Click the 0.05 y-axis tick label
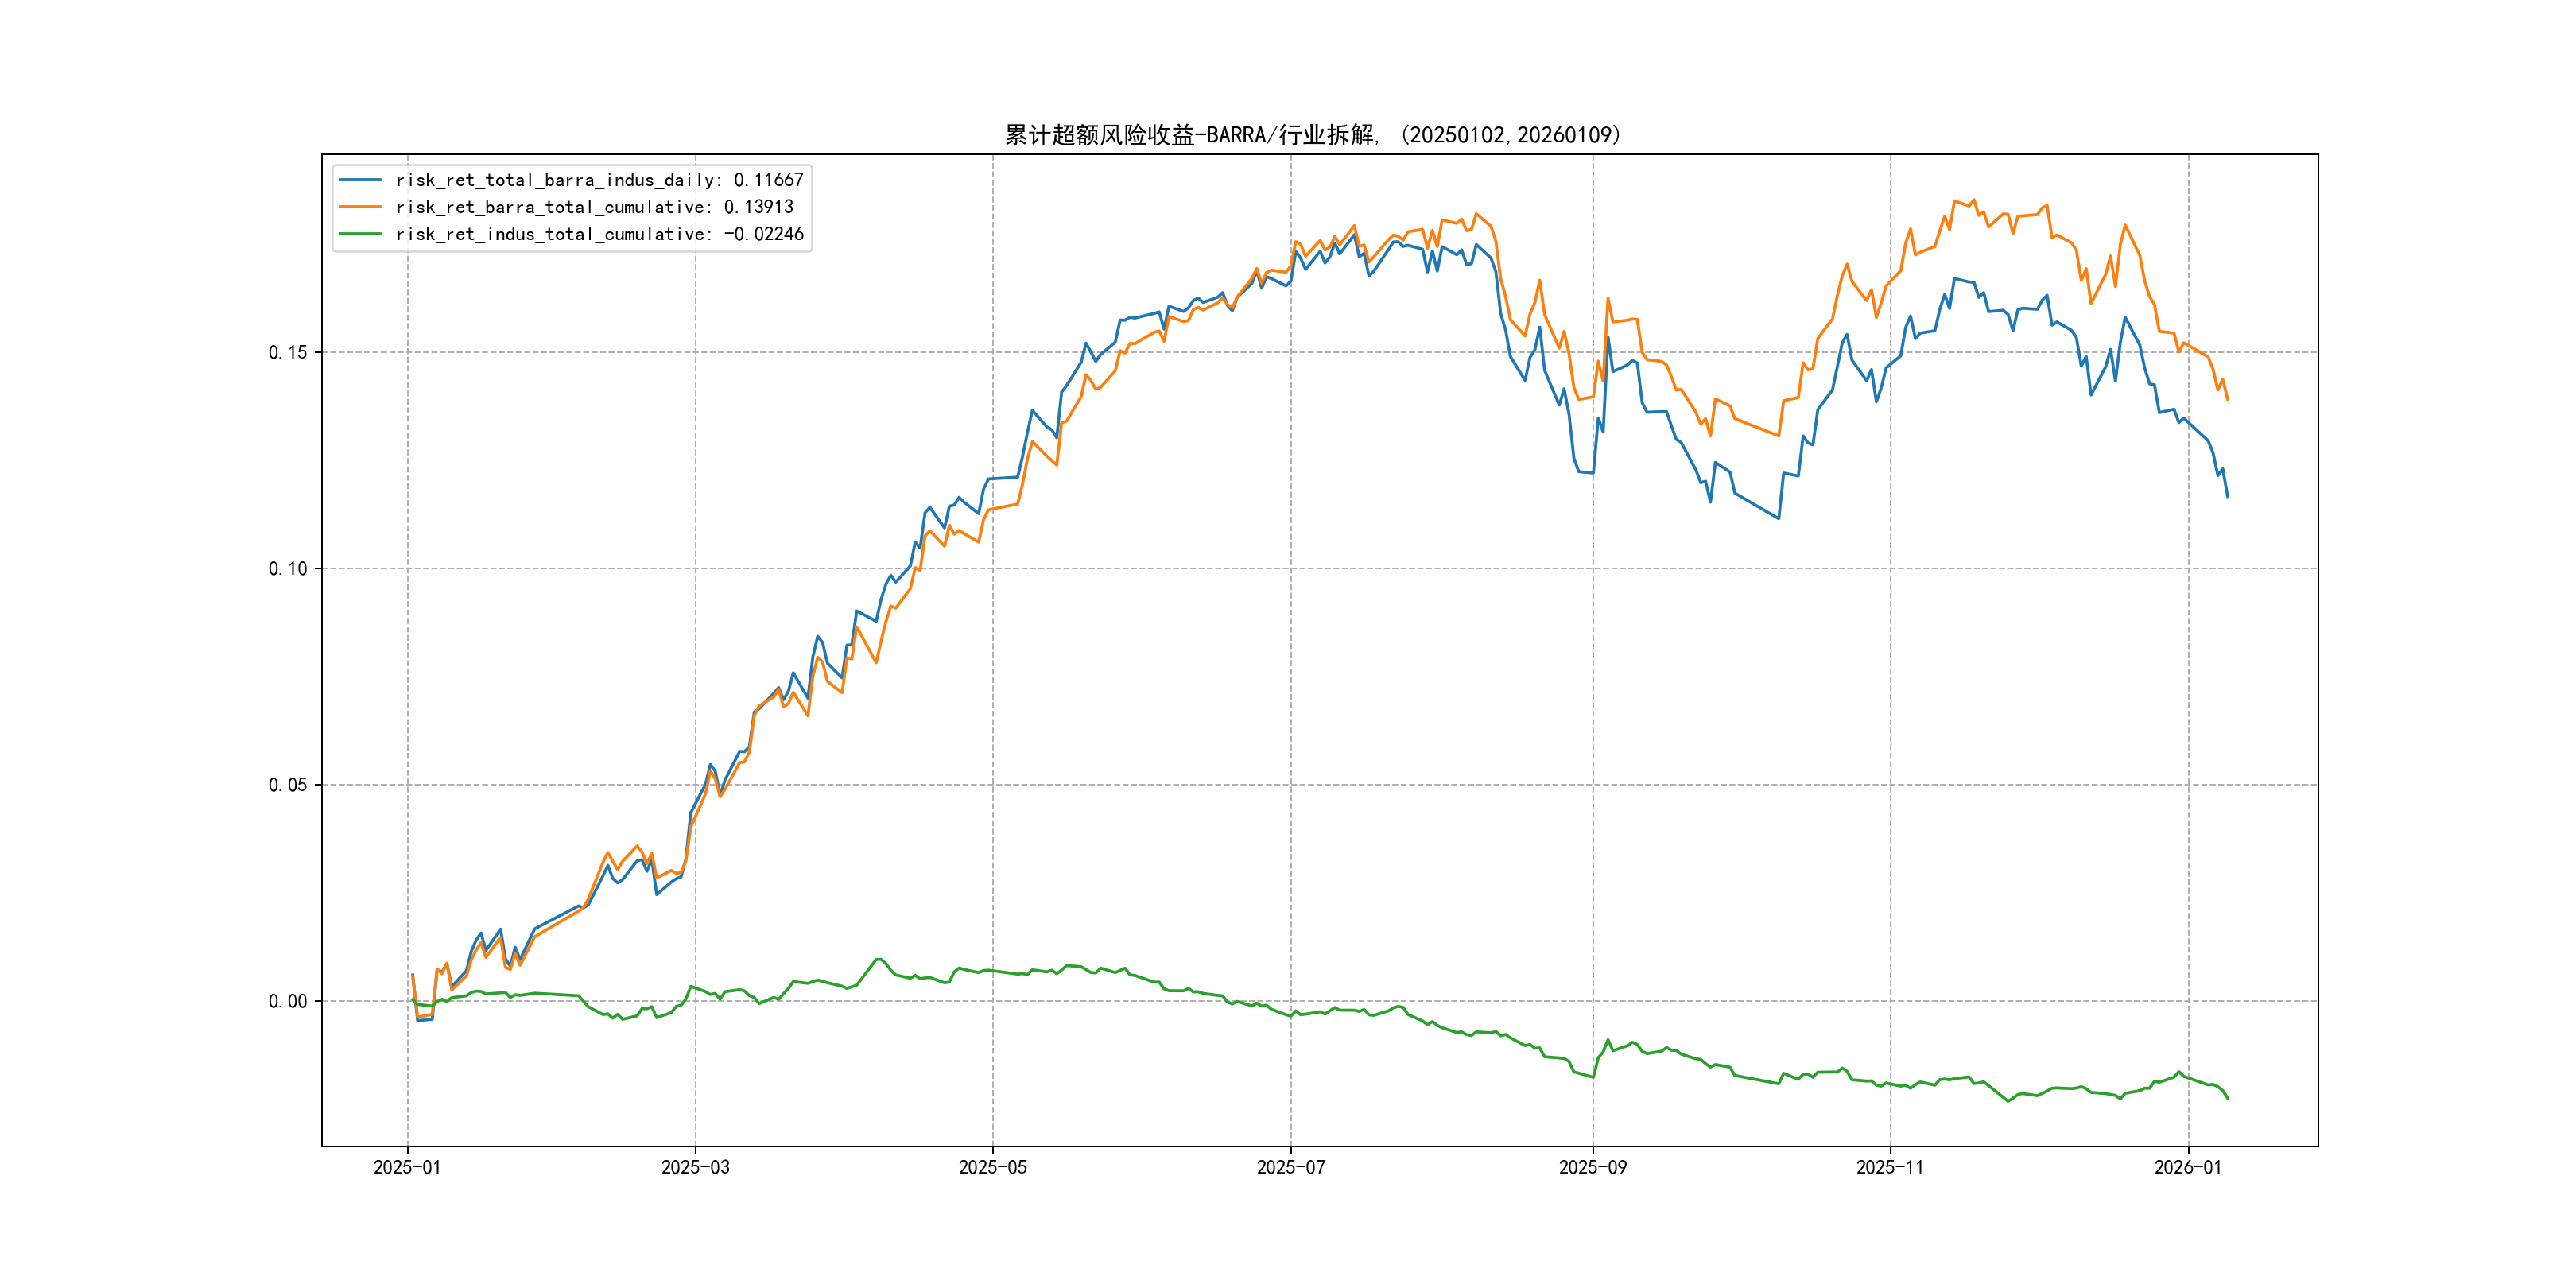This screenshot has width=2576, height=1288. click(288, 785)
